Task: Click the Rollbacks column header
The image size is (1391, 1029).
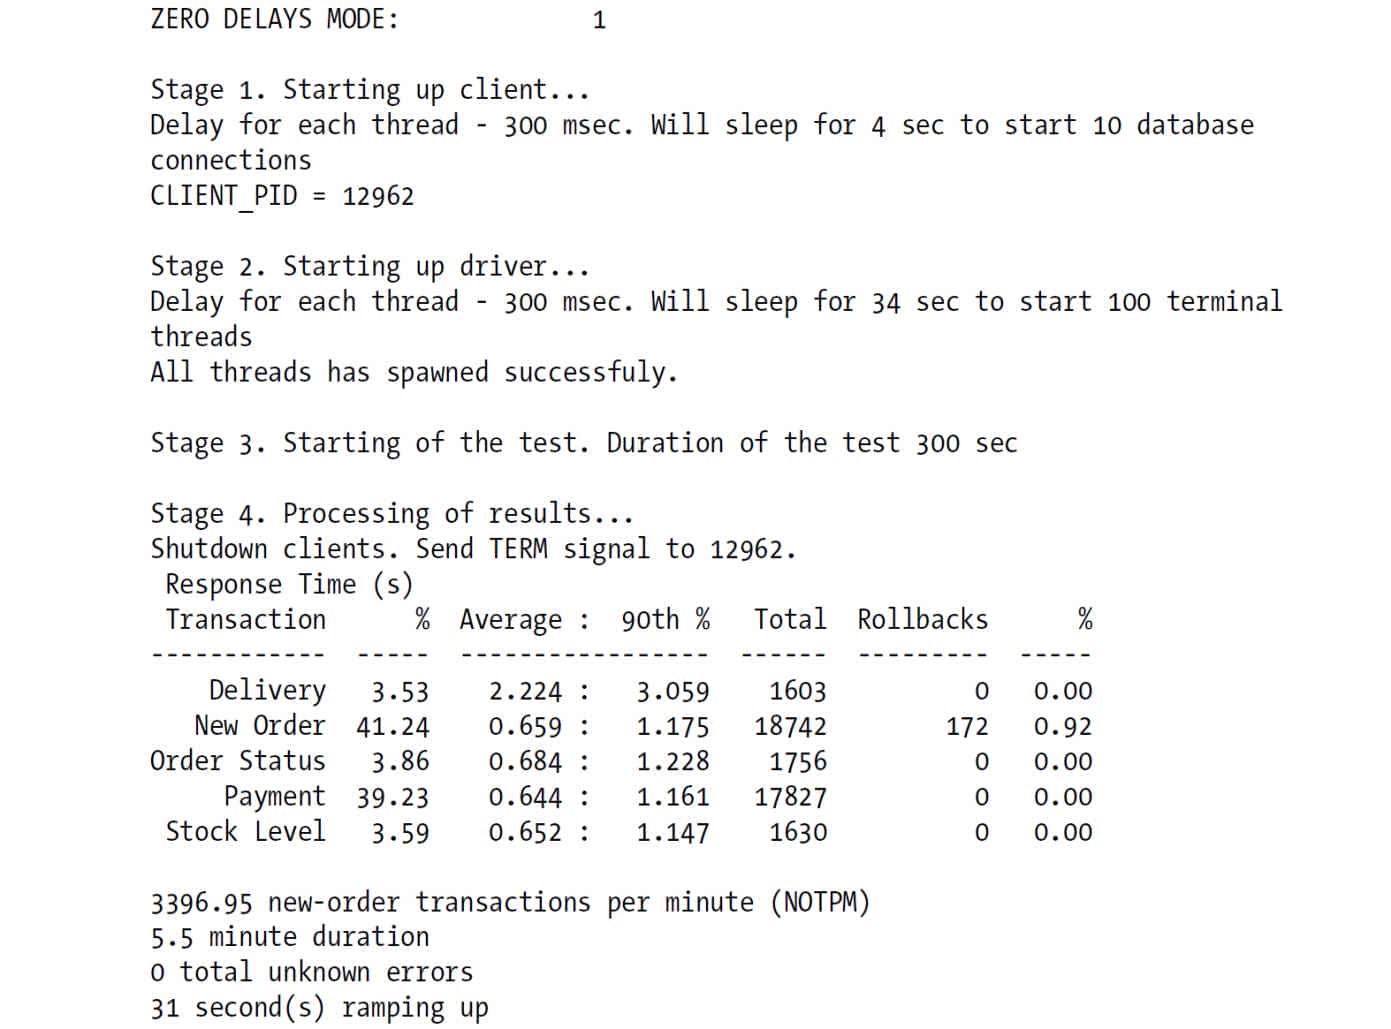Action: point(923,620)
